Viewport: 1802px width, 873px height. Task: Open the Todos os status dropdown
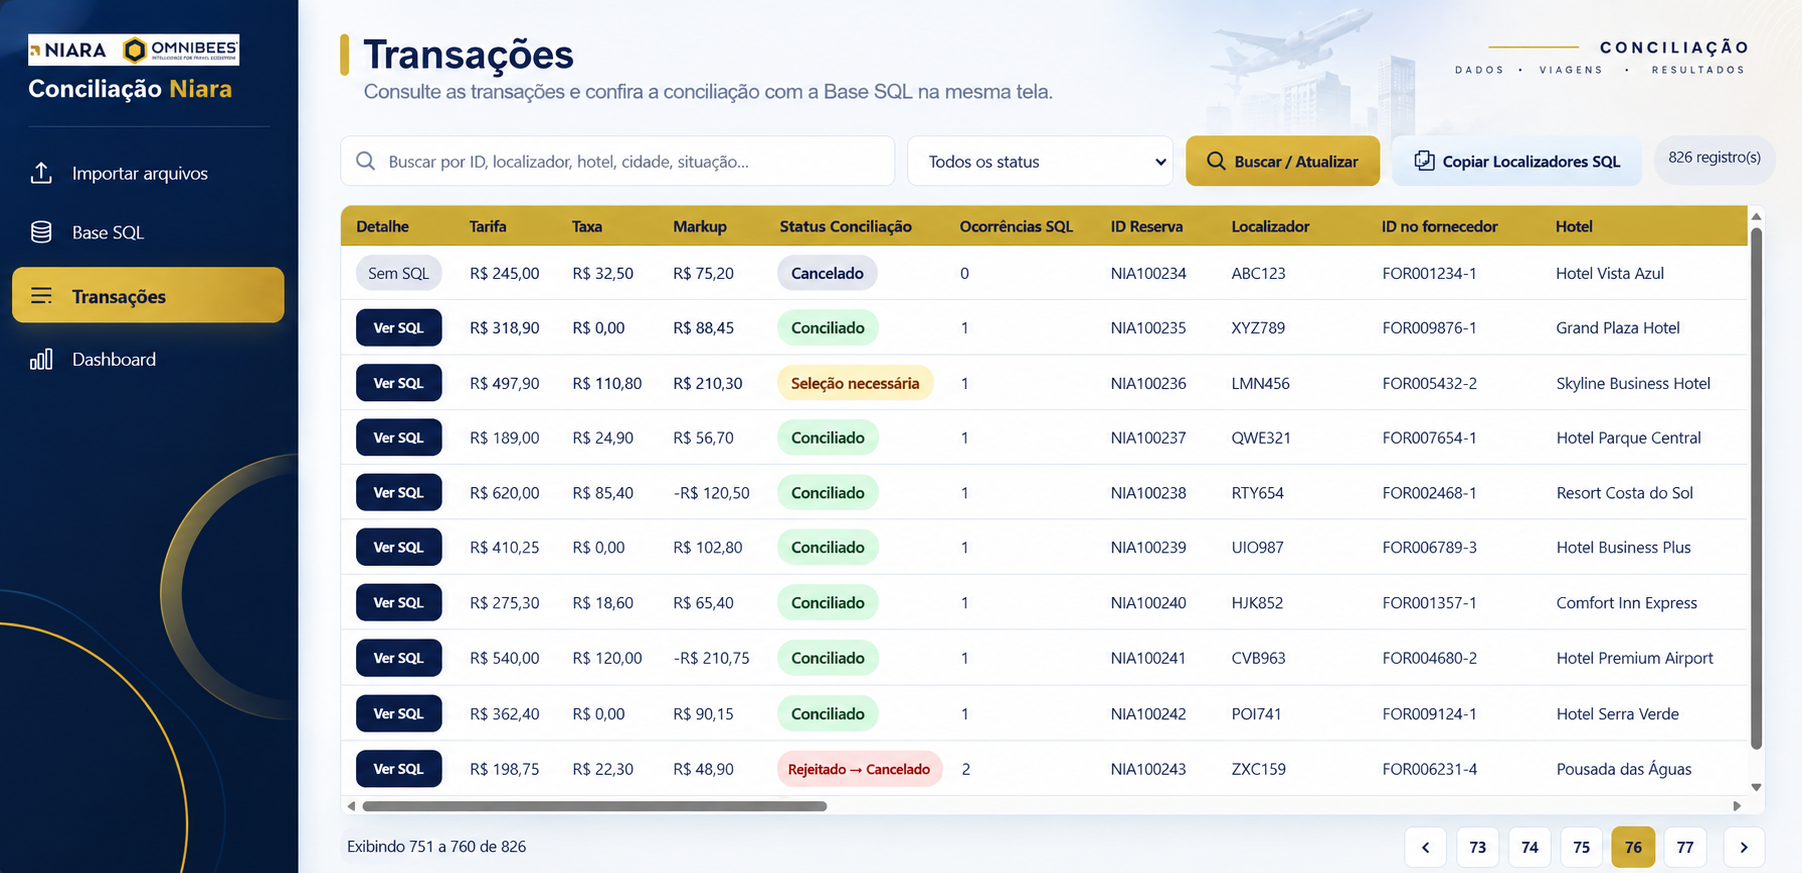1040,161
